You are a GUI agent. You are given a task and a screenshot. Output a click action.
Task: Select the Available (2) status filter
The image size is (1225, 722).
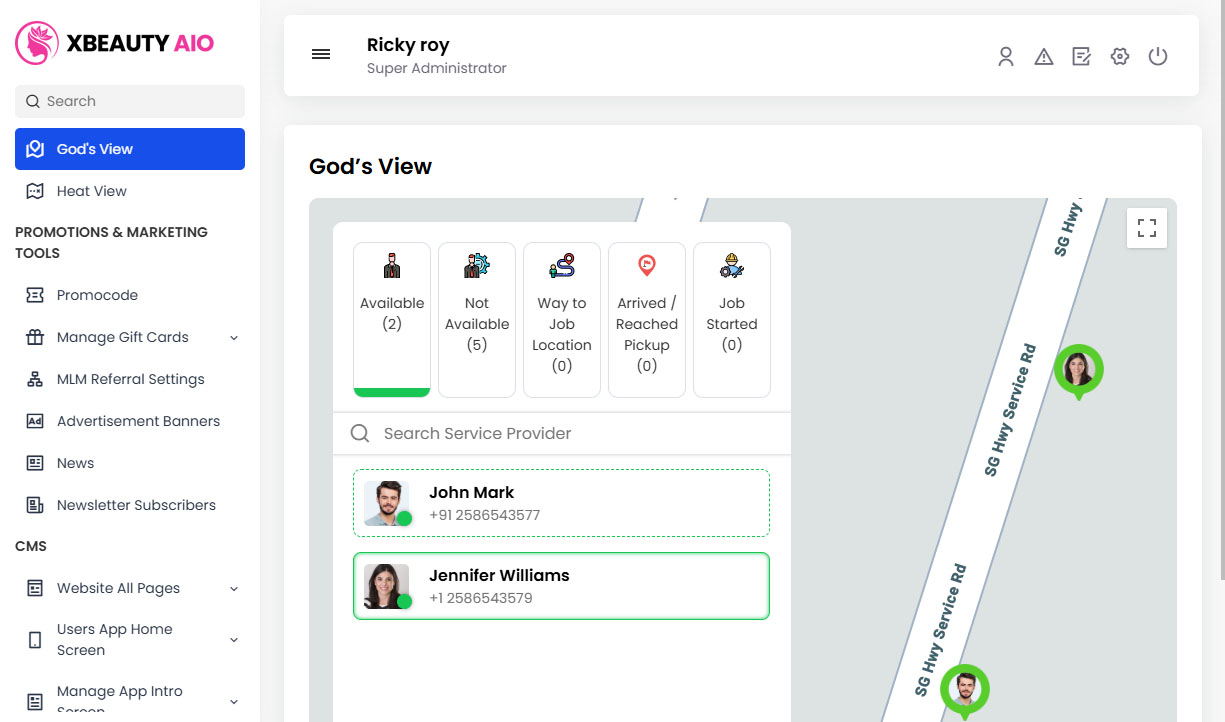tap(392, 318)
